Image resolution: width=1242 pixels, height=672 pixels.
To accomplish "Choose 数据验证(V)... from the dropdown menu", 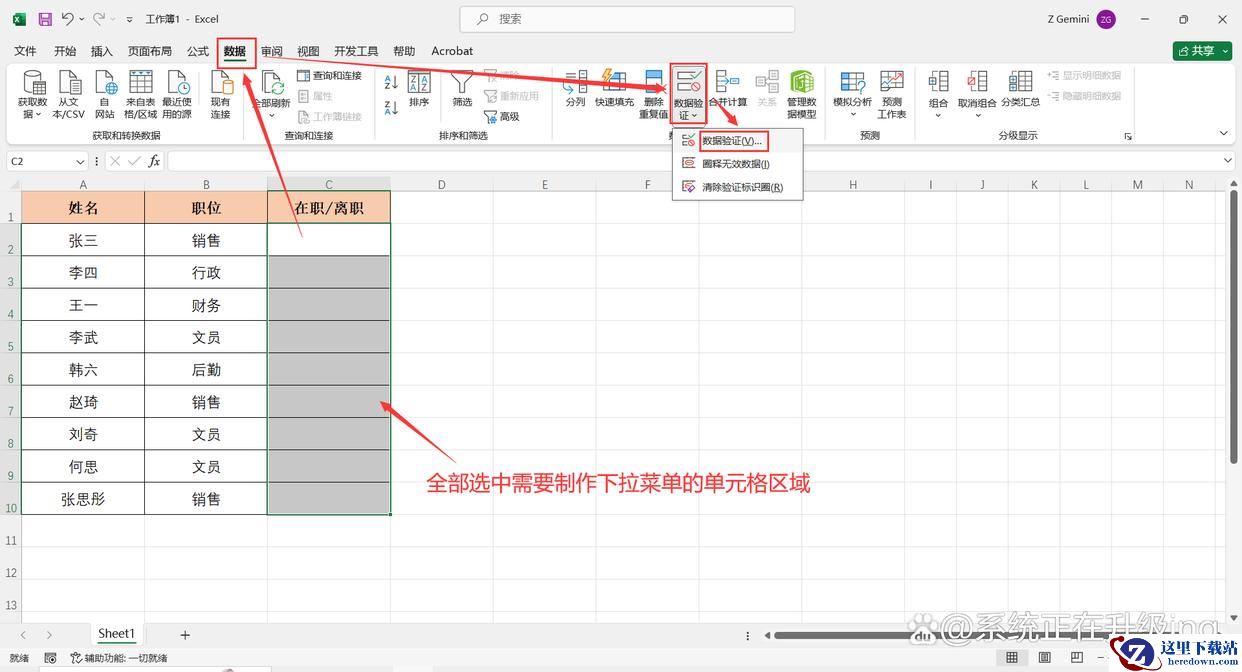I will 731,141.
